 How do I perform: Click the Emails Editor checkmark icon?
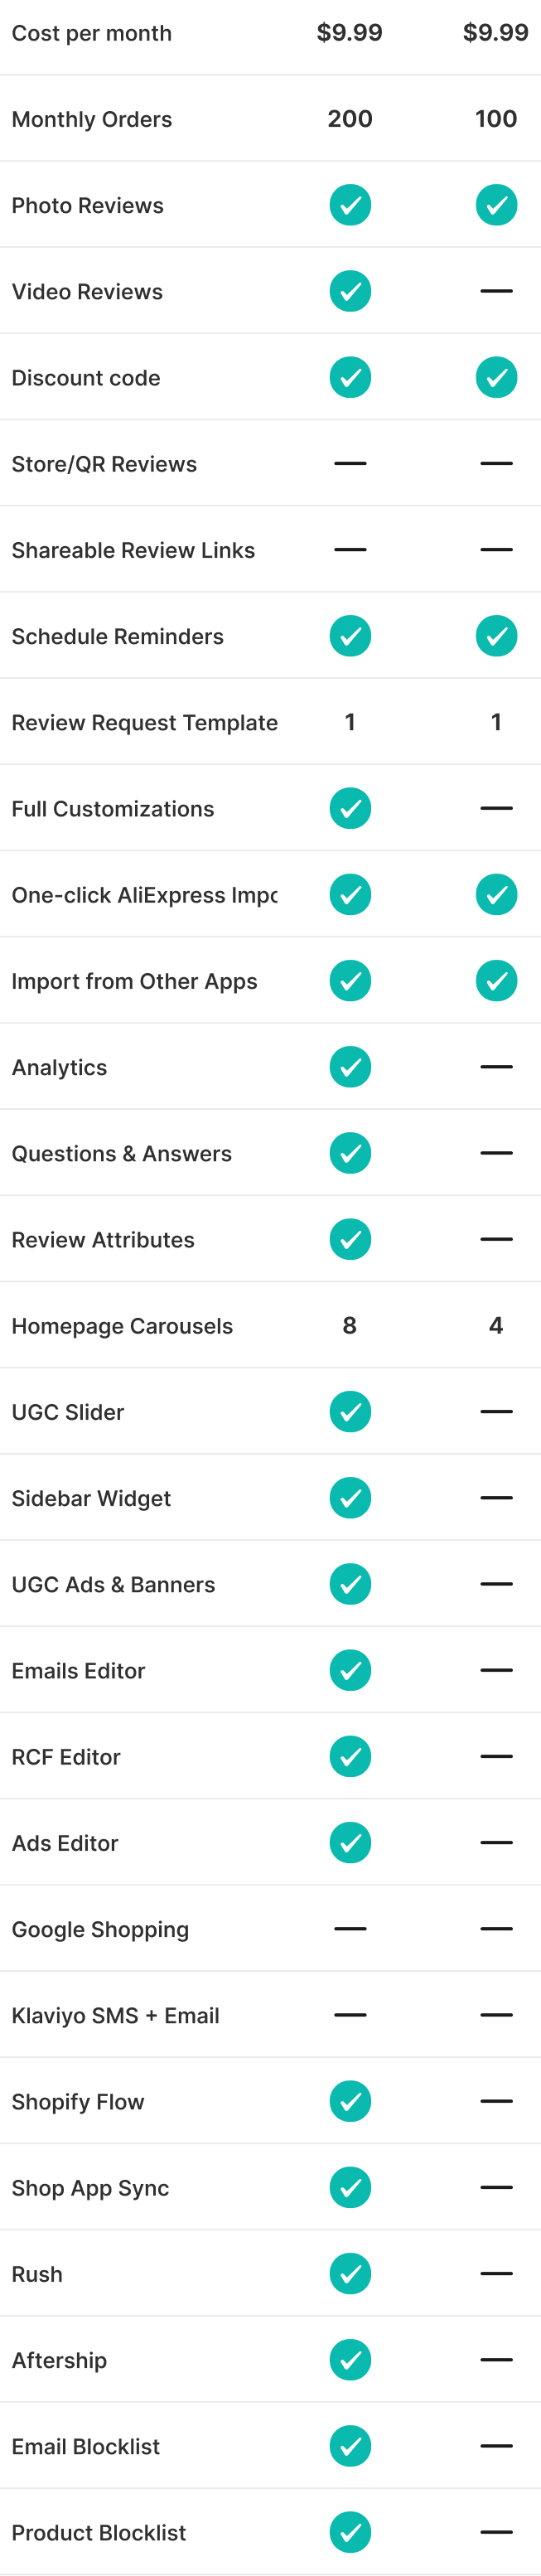tap(350, 1670)
